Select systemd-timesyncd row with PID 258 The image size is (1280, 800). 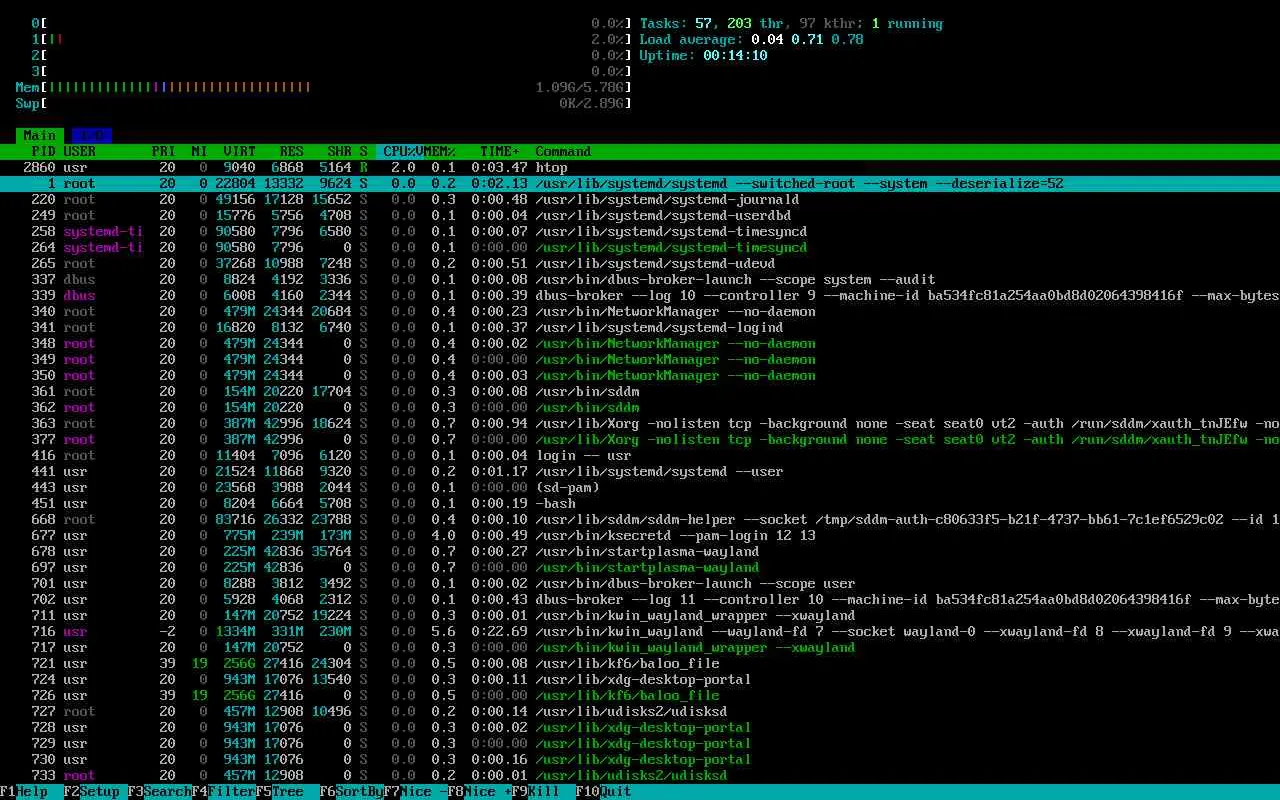(640, 231)
